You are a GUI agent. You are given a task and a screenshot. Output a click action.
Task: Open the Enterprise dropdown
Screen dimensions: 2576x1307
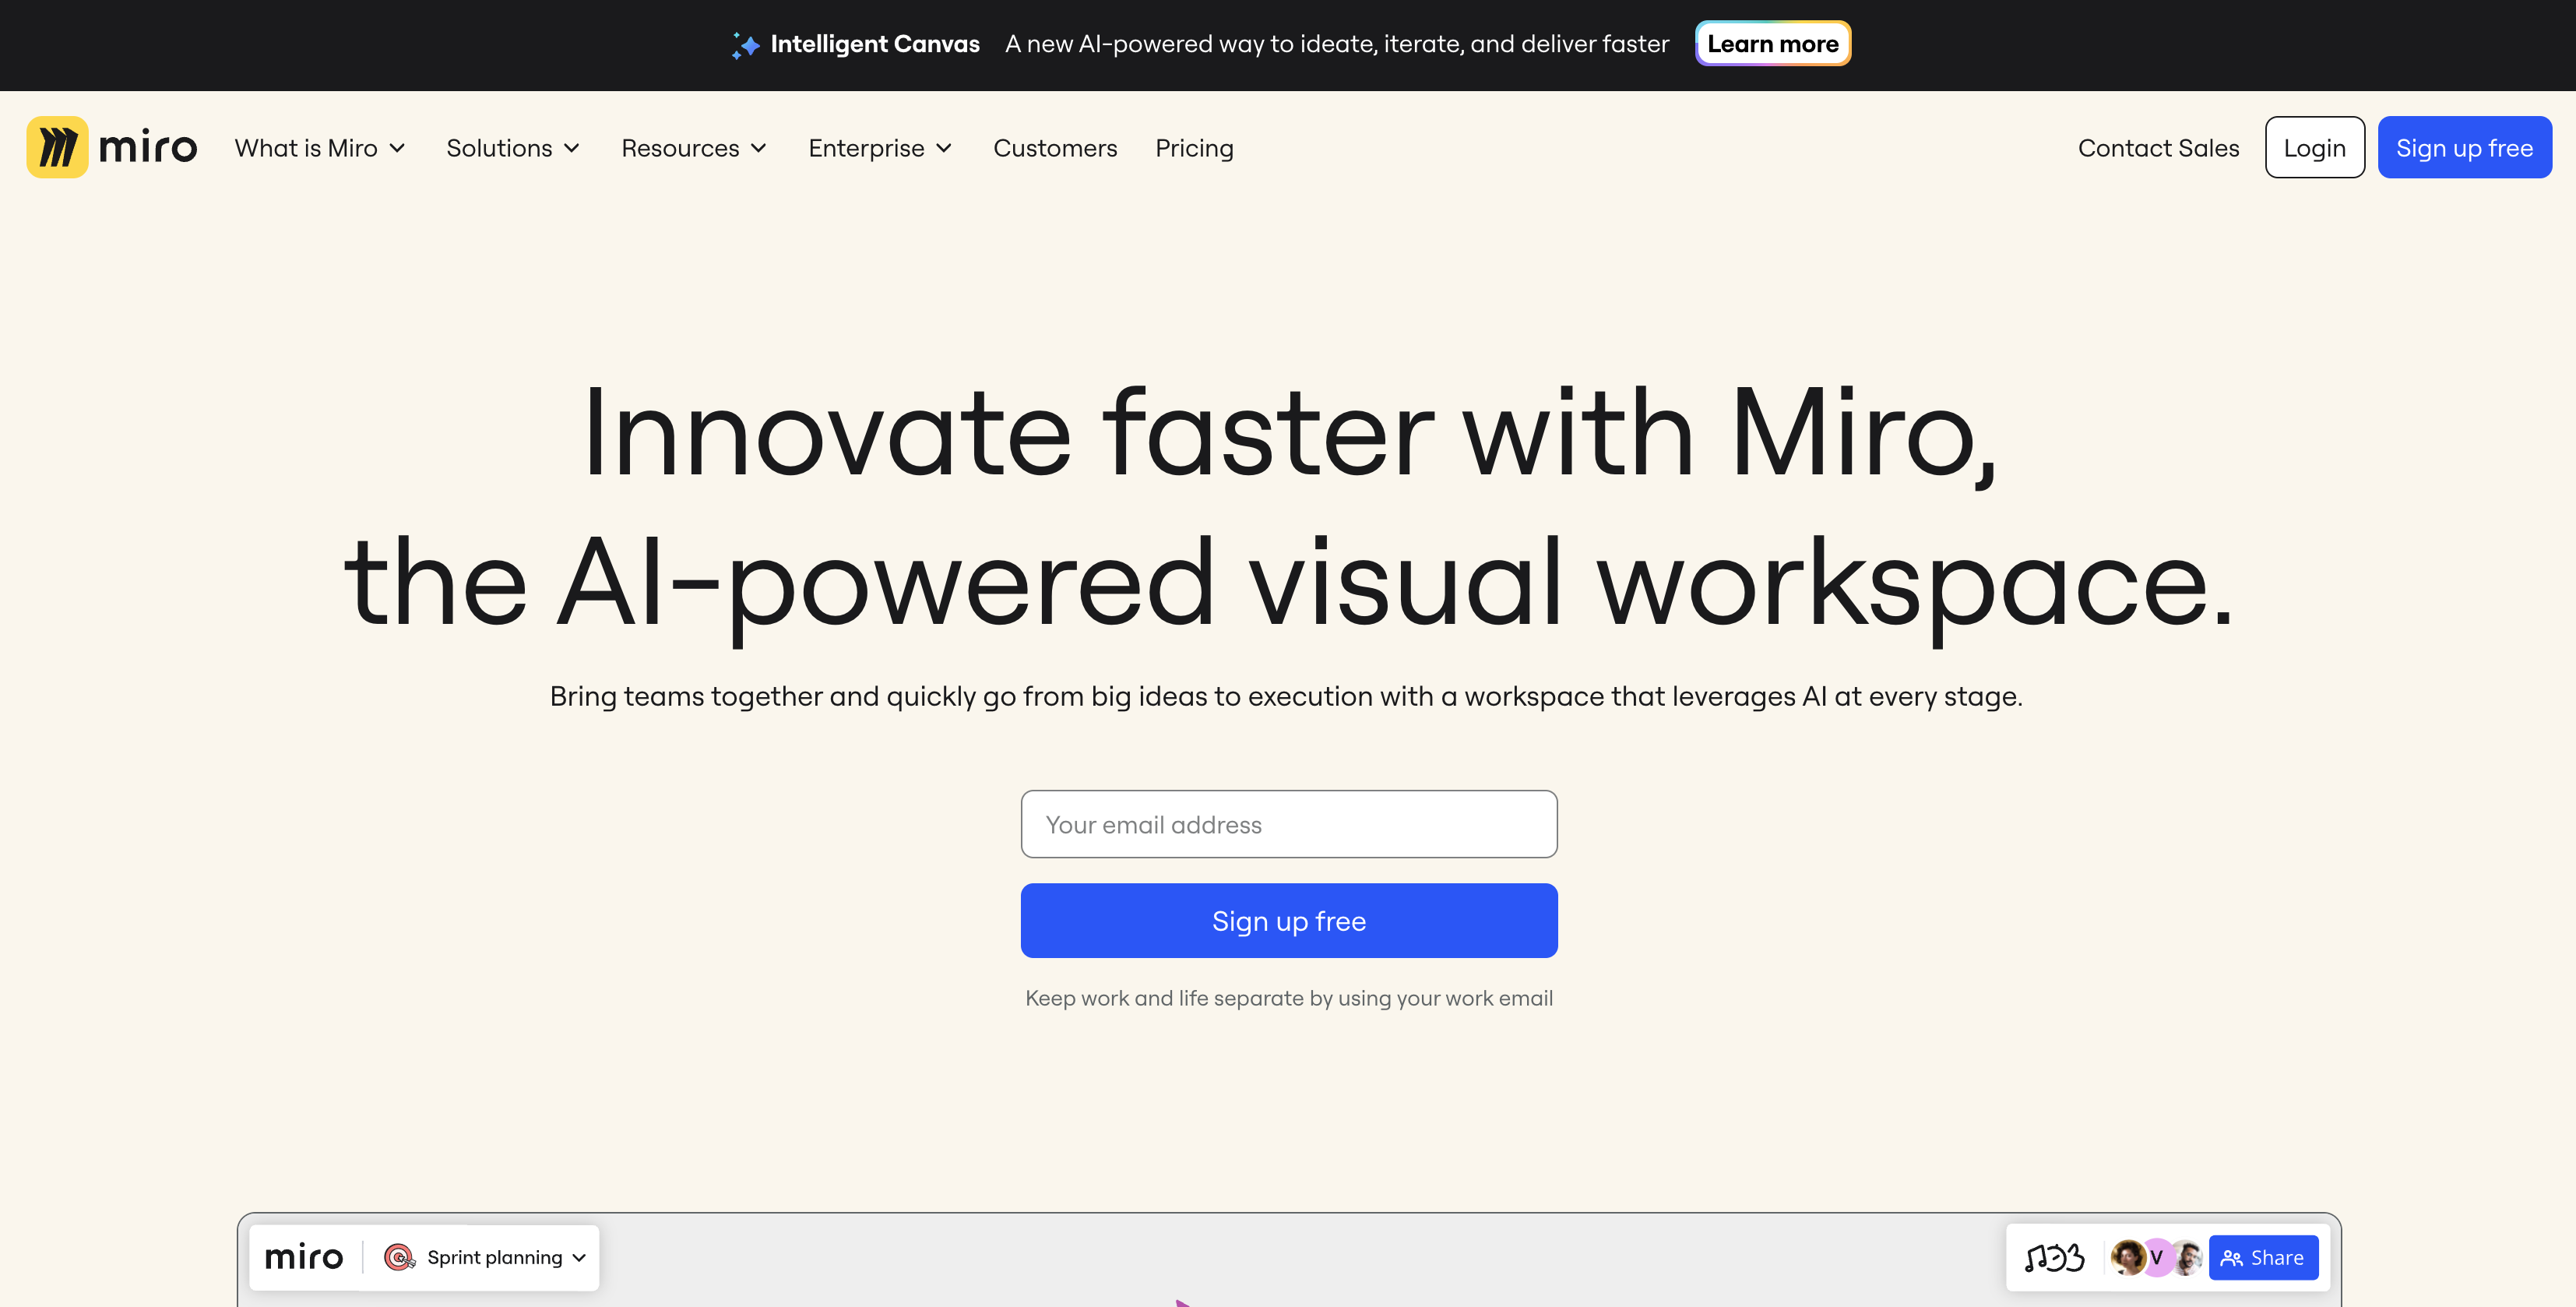[x=880, y=148]
